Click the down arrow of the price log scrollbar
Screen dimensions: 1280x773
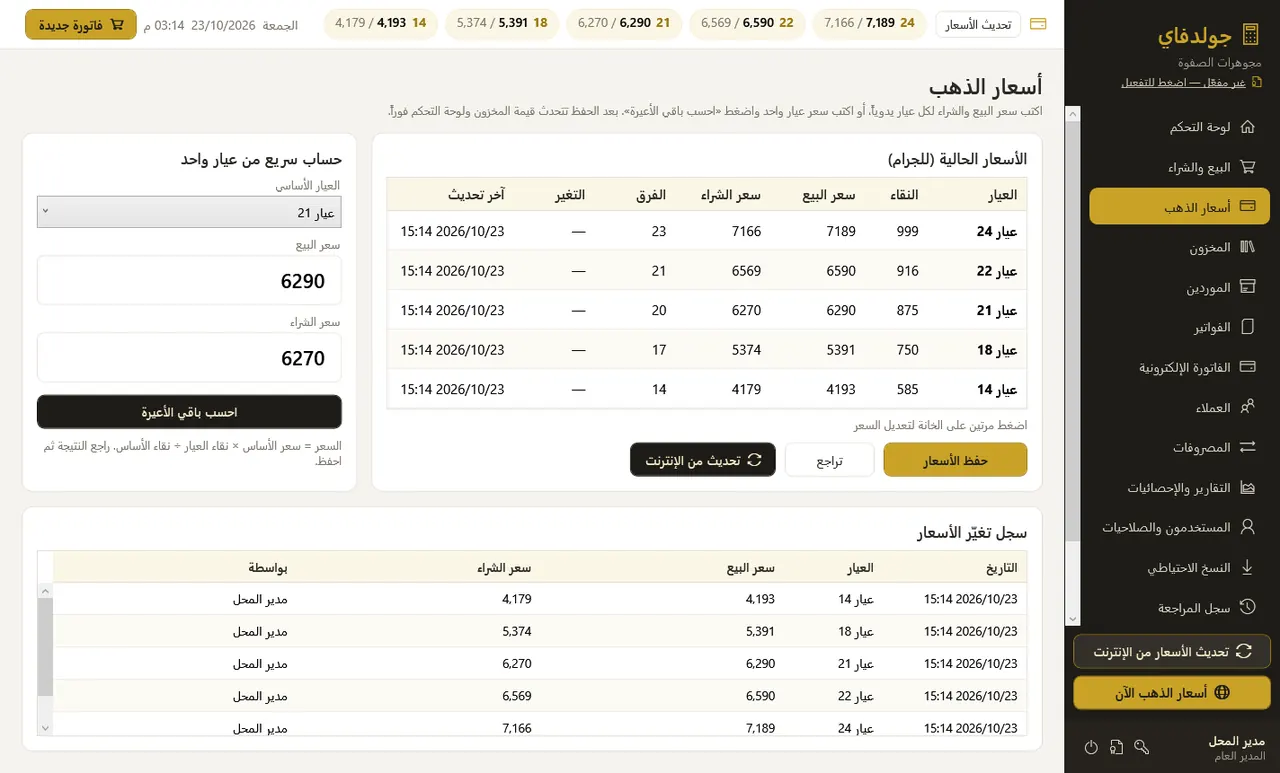(x=45, y=728)
